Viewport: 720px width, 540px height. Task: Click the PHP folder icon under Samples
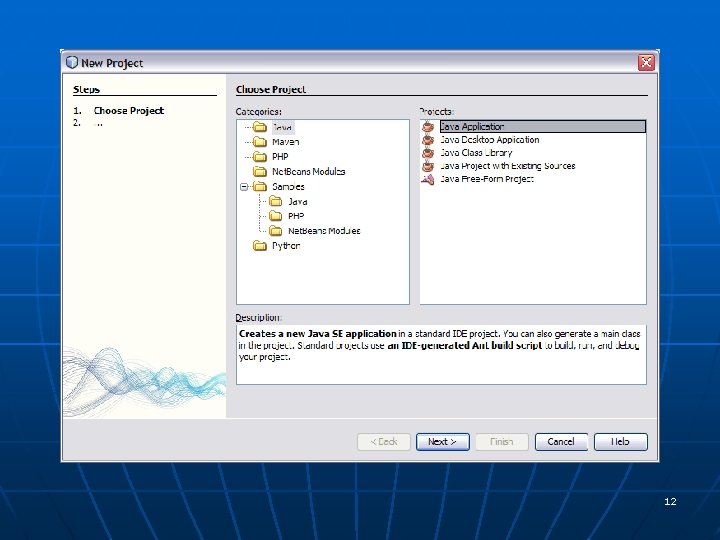276,216
